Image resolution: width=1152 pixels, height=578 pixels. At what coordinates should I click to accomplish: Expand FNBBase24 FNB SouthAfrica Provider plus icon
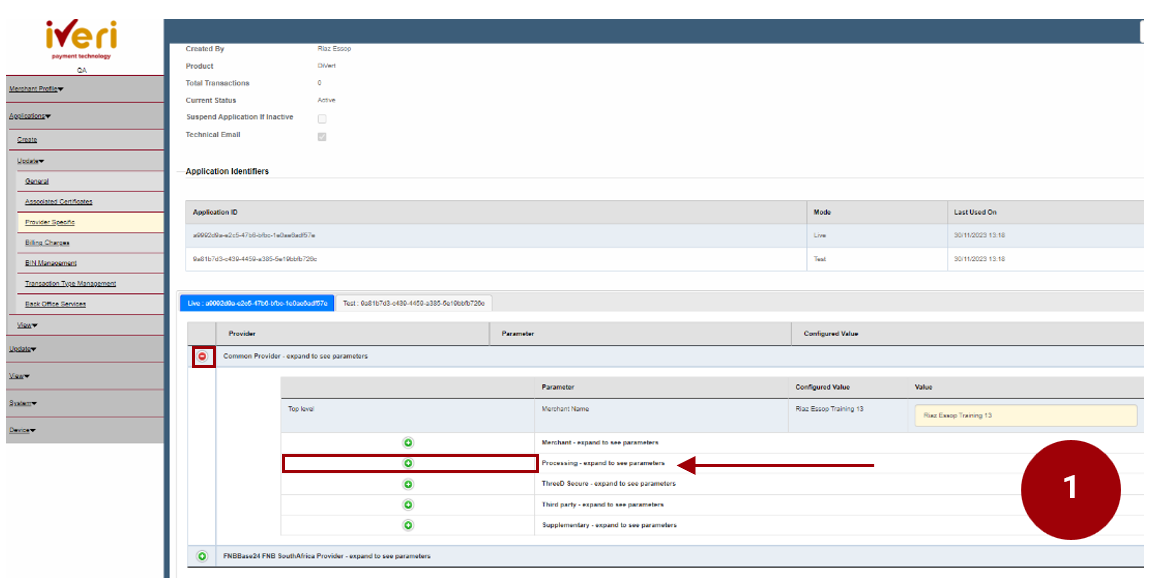202,556
